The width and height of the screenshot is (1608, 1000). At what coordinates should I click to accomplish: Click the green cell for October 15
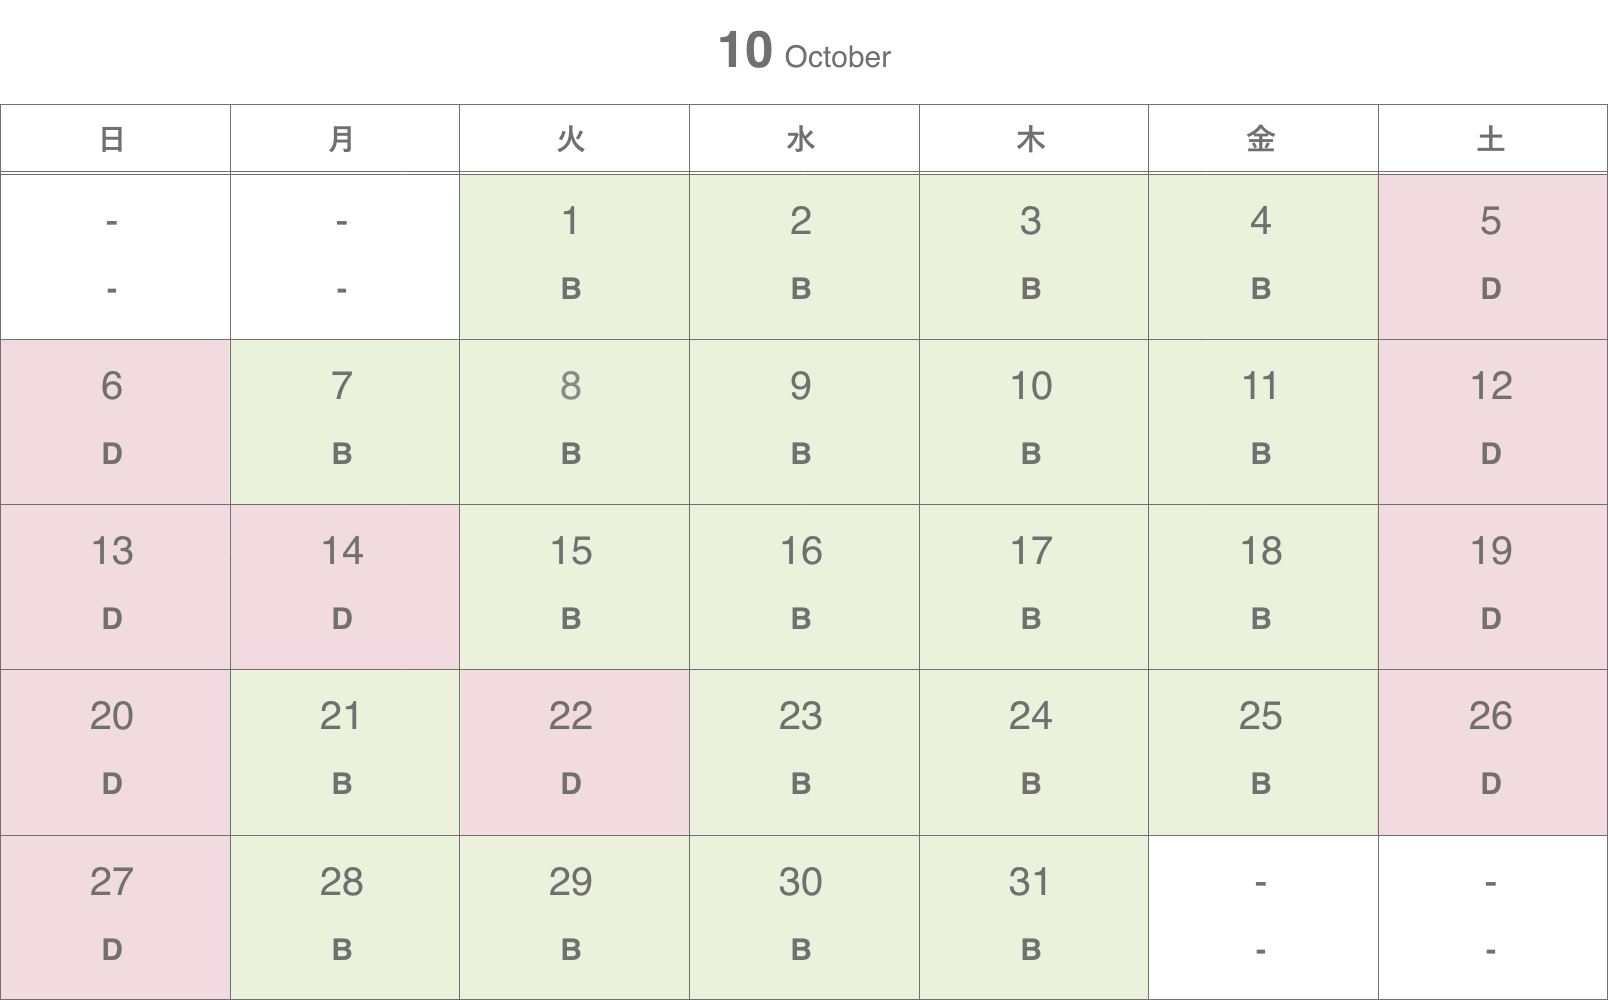(574, 587)
